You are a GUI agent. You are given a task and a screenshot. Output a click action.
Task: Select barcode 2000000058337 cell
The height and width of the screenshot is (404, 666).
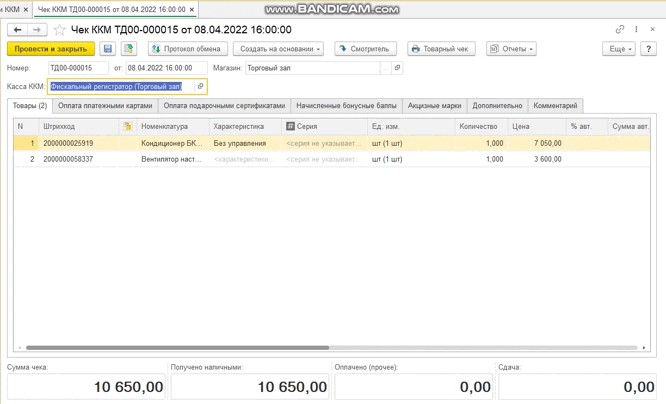[x=79, y=159]
